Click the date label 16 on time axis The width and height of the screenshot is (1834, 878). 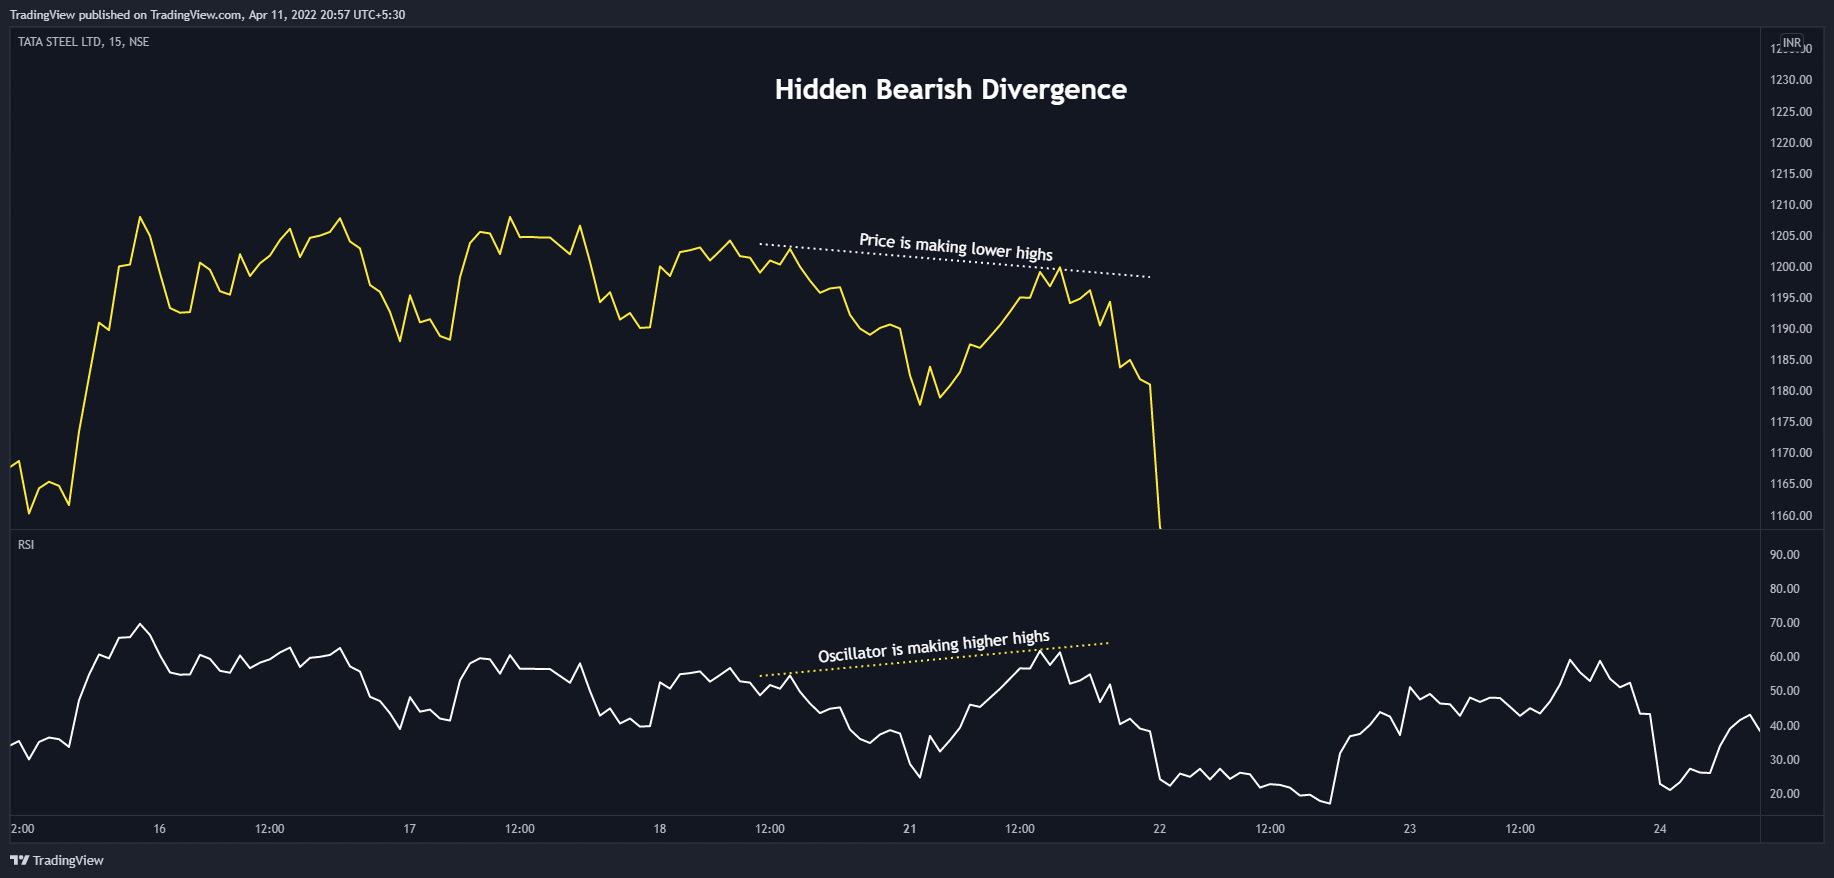160,829
